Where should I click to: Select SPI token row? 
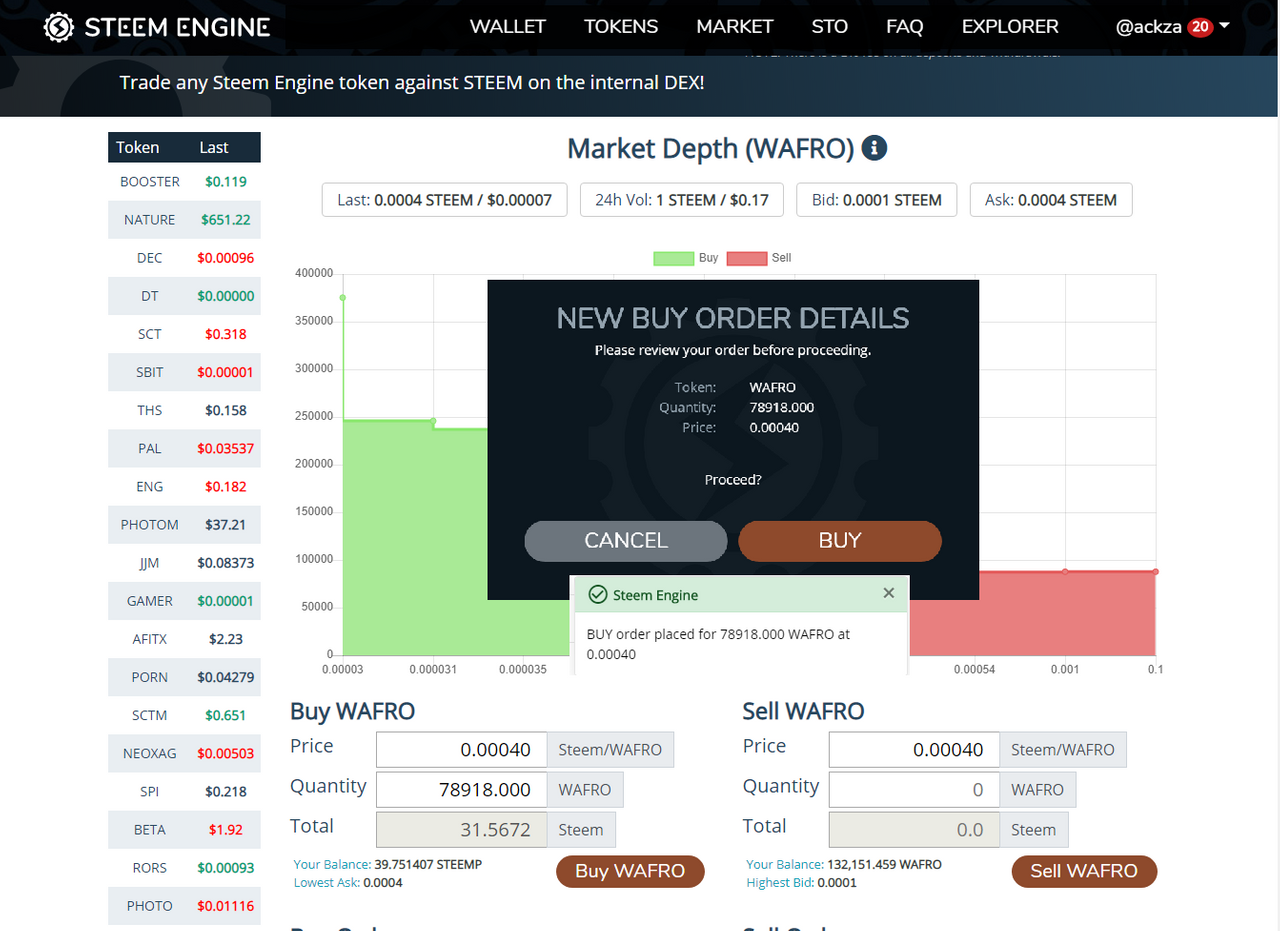184,791
